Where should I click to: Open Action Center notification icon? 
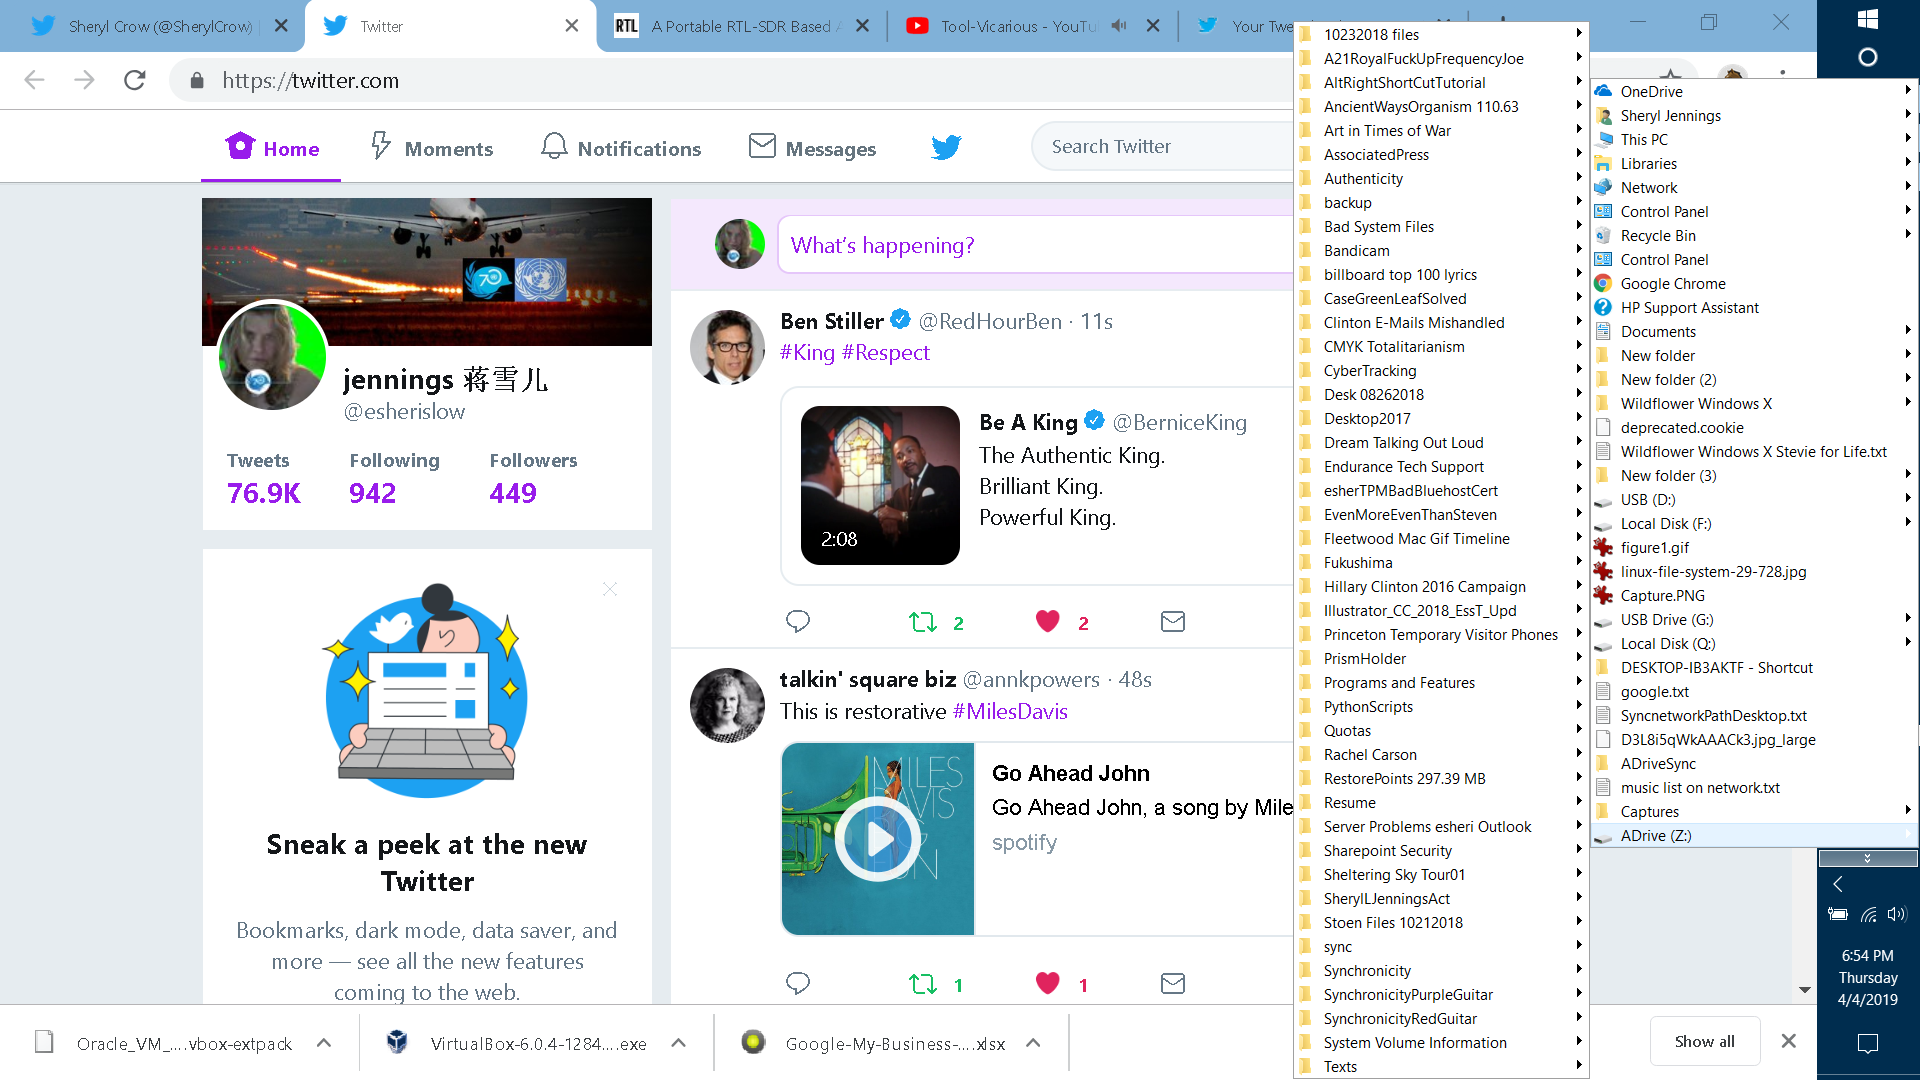pyautogui.click(x=1867, y=1043)
